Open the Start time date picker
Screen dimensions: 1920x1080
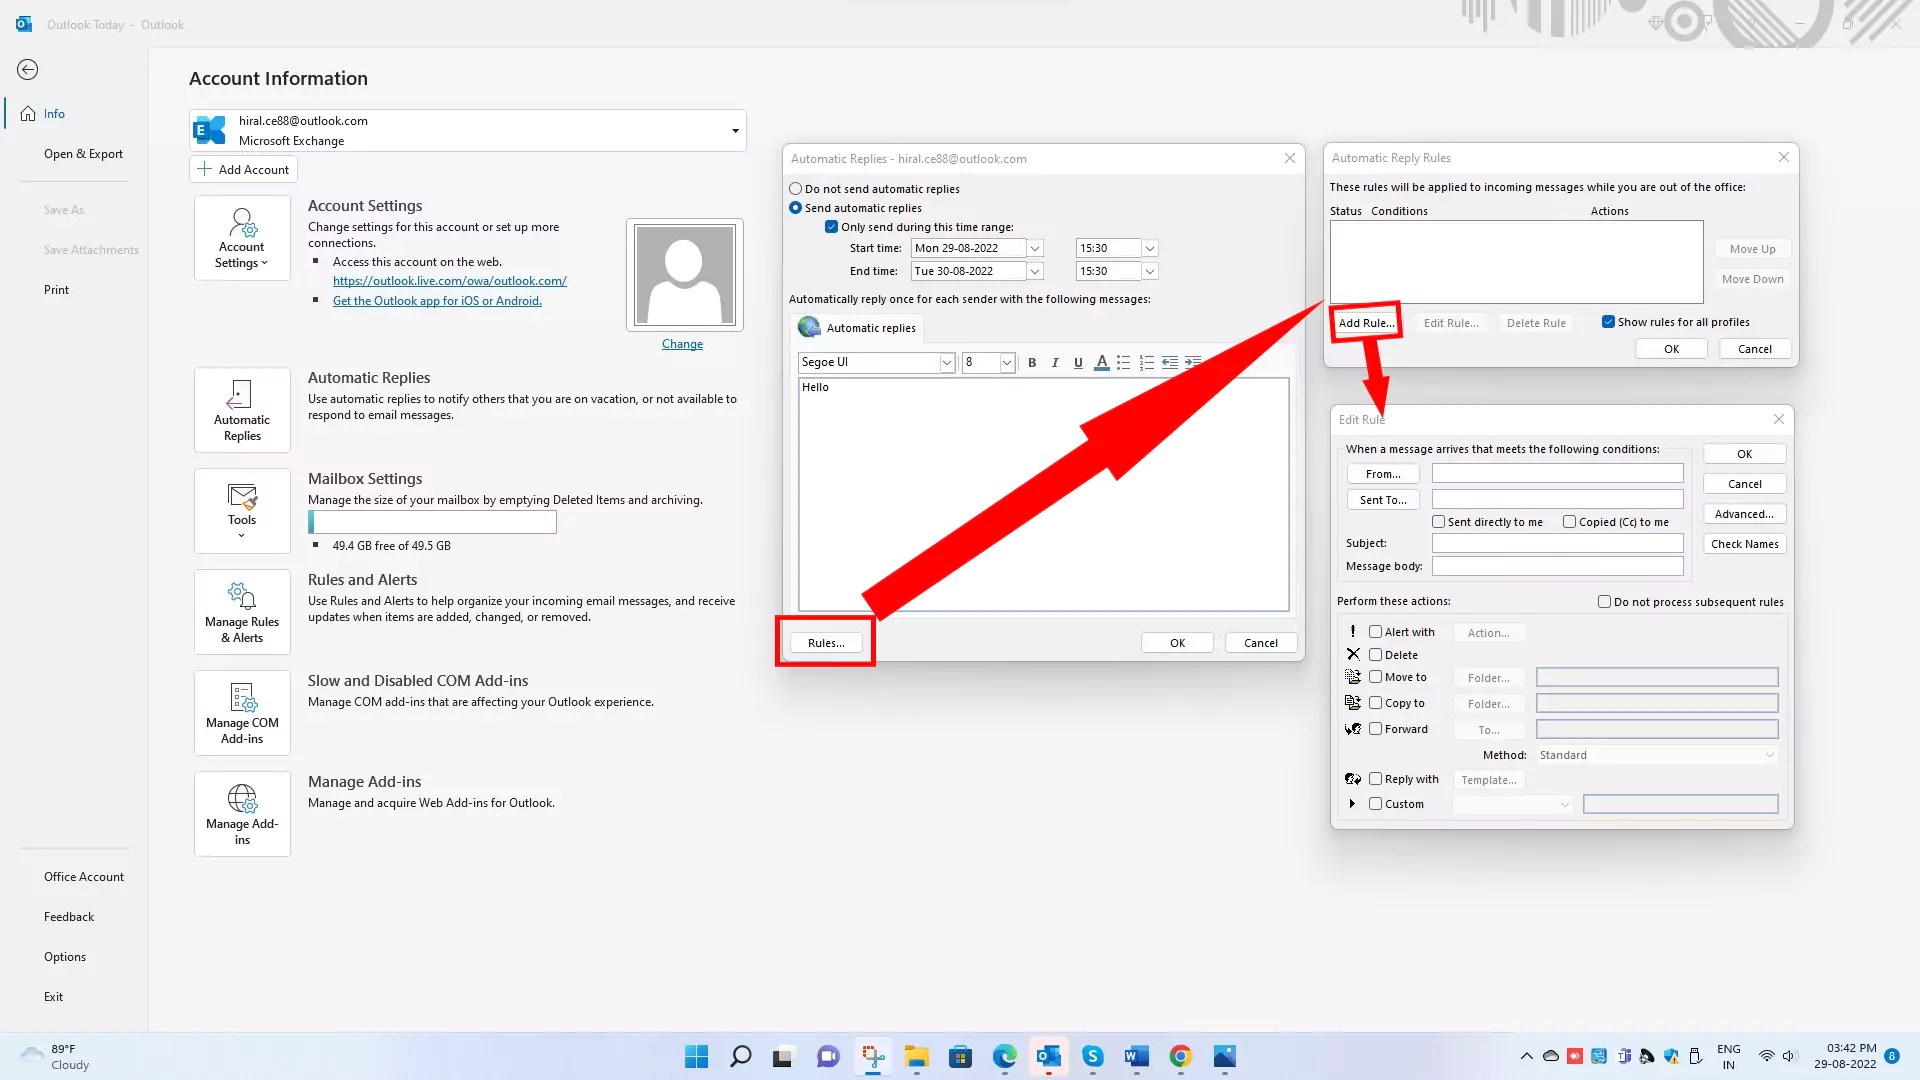point(1035,247)
